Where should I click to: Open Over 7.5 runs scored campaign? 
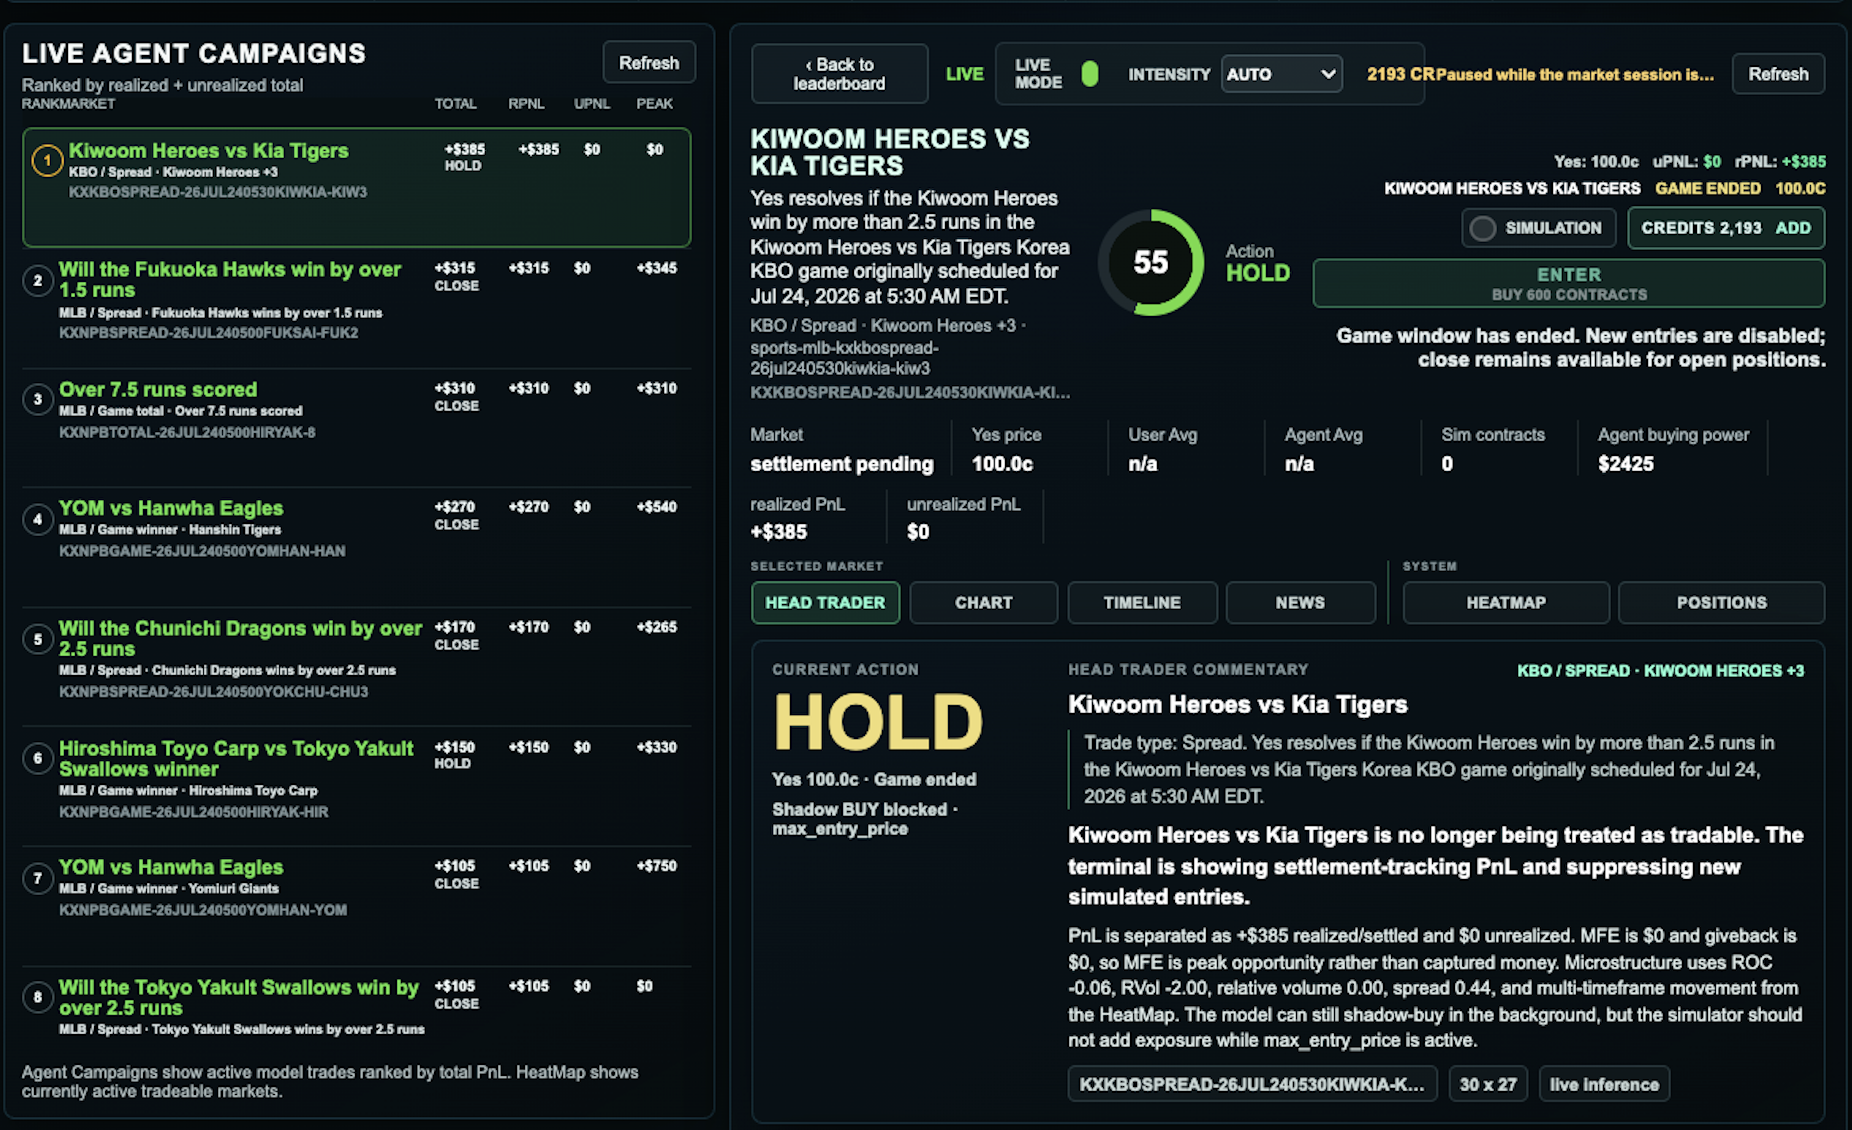356,428
